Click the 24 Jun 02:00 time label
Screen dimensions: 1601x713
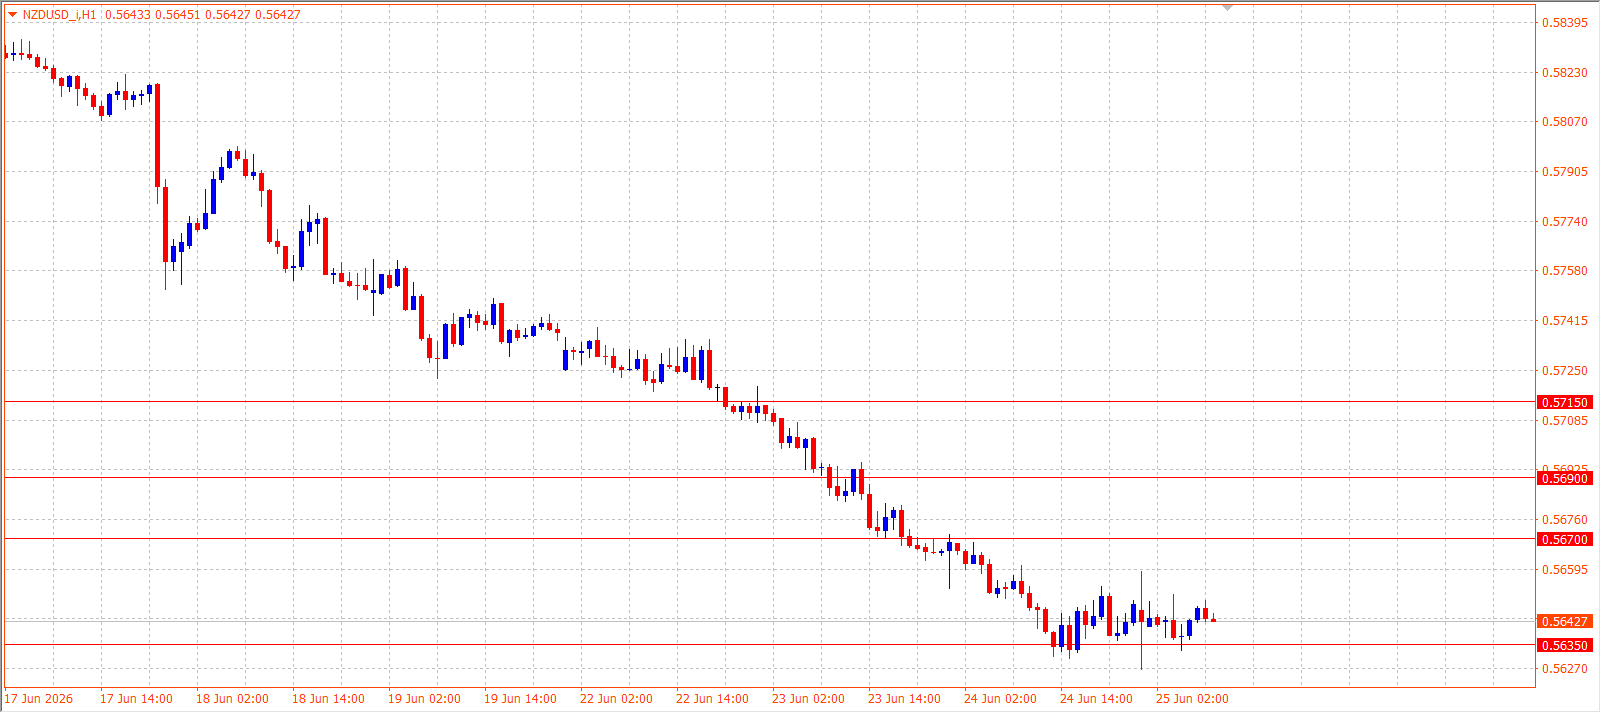(1000, 699)
